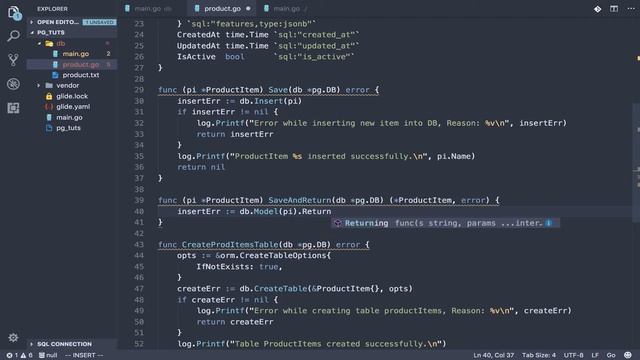Open glide.yaml file

tap(73, 107)
